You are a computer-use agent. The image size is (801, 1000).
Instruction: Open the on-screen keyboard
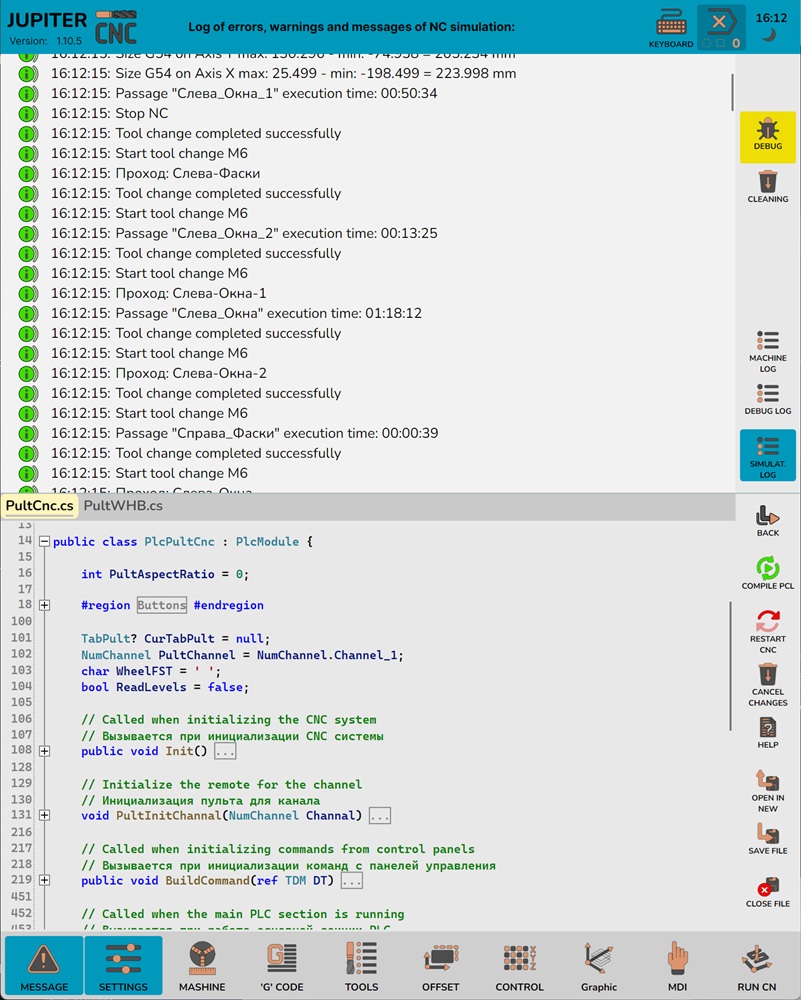(x=670, y=27)
